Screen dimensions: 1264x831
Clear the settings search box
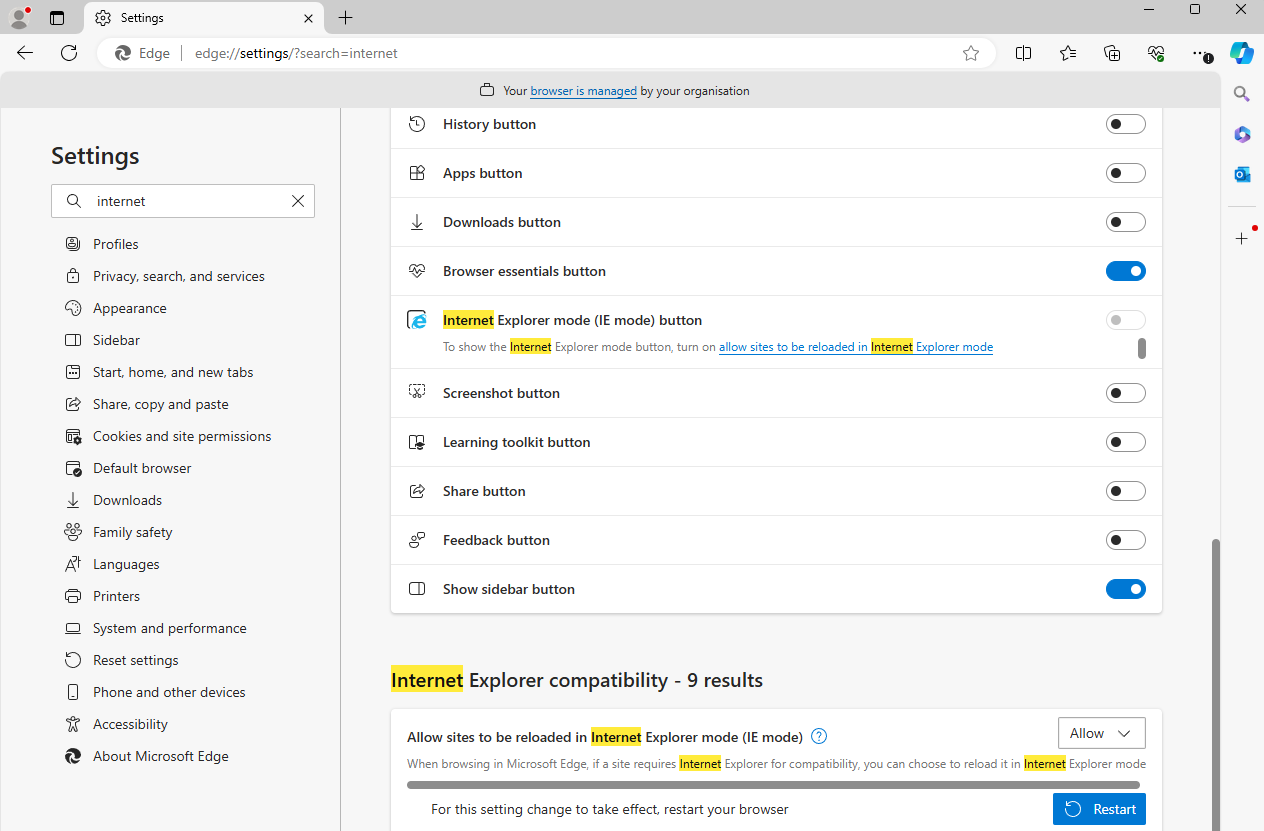coord(298,201)
